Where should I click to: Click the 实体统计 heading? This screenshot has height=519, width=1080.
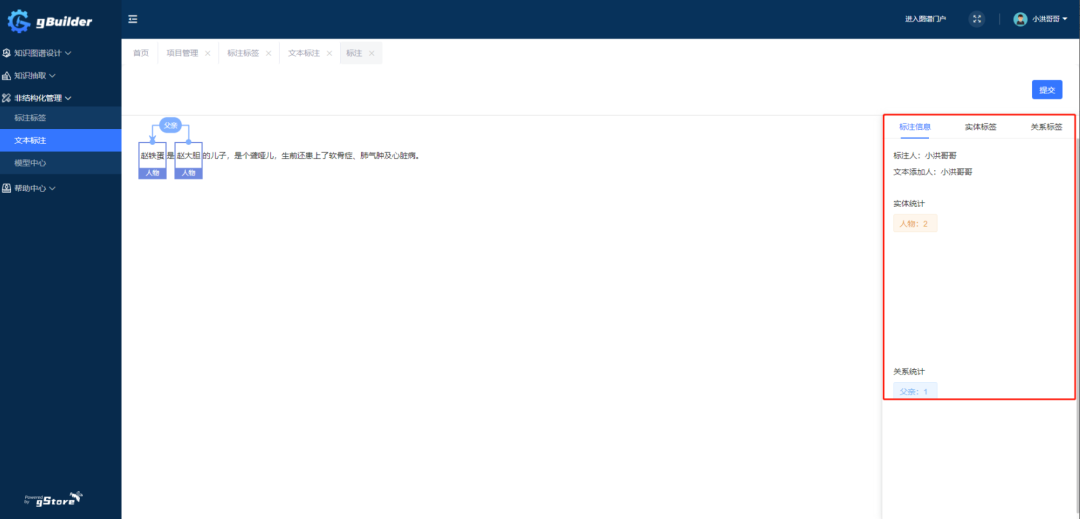(909, 204)
